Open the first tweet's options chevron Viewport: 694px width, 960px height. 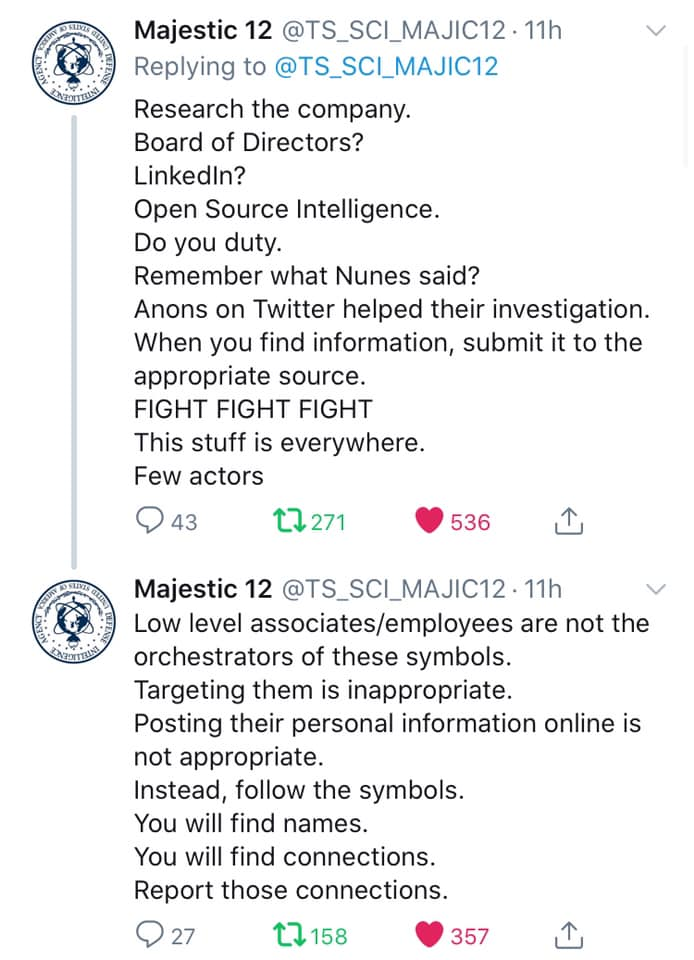pos(655,31)
